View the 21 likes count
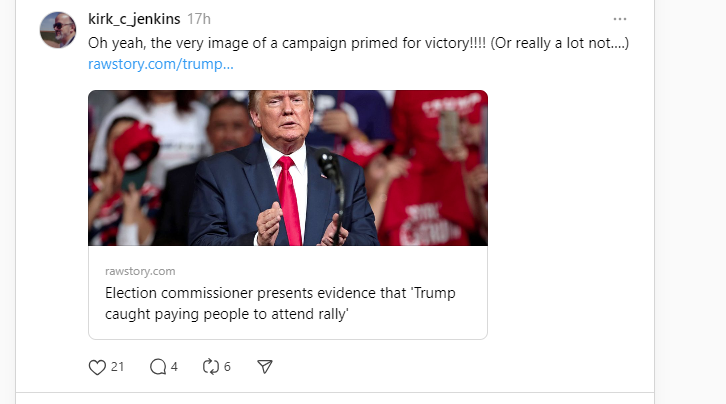 (x=118, y=367)
